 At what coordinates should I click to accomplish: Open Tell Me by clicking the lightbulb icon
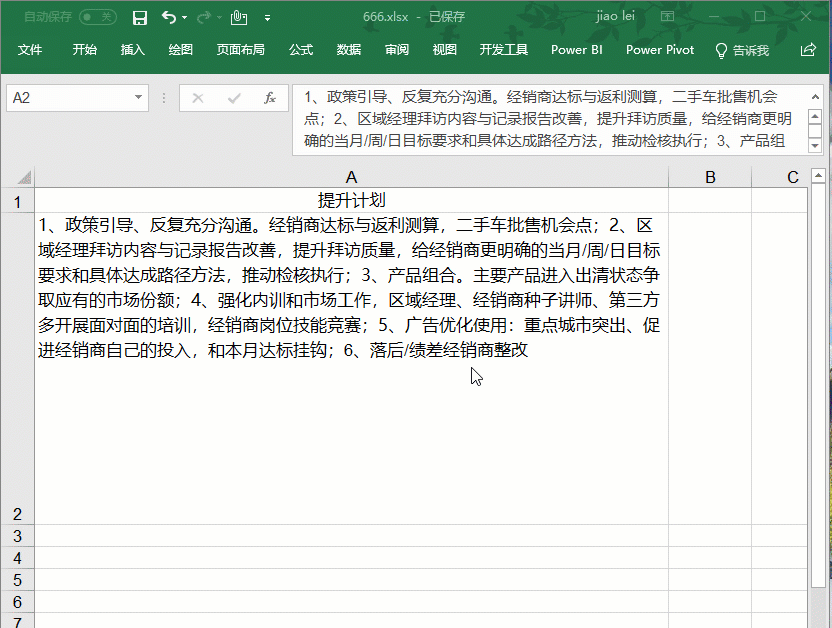pos(721,49)
